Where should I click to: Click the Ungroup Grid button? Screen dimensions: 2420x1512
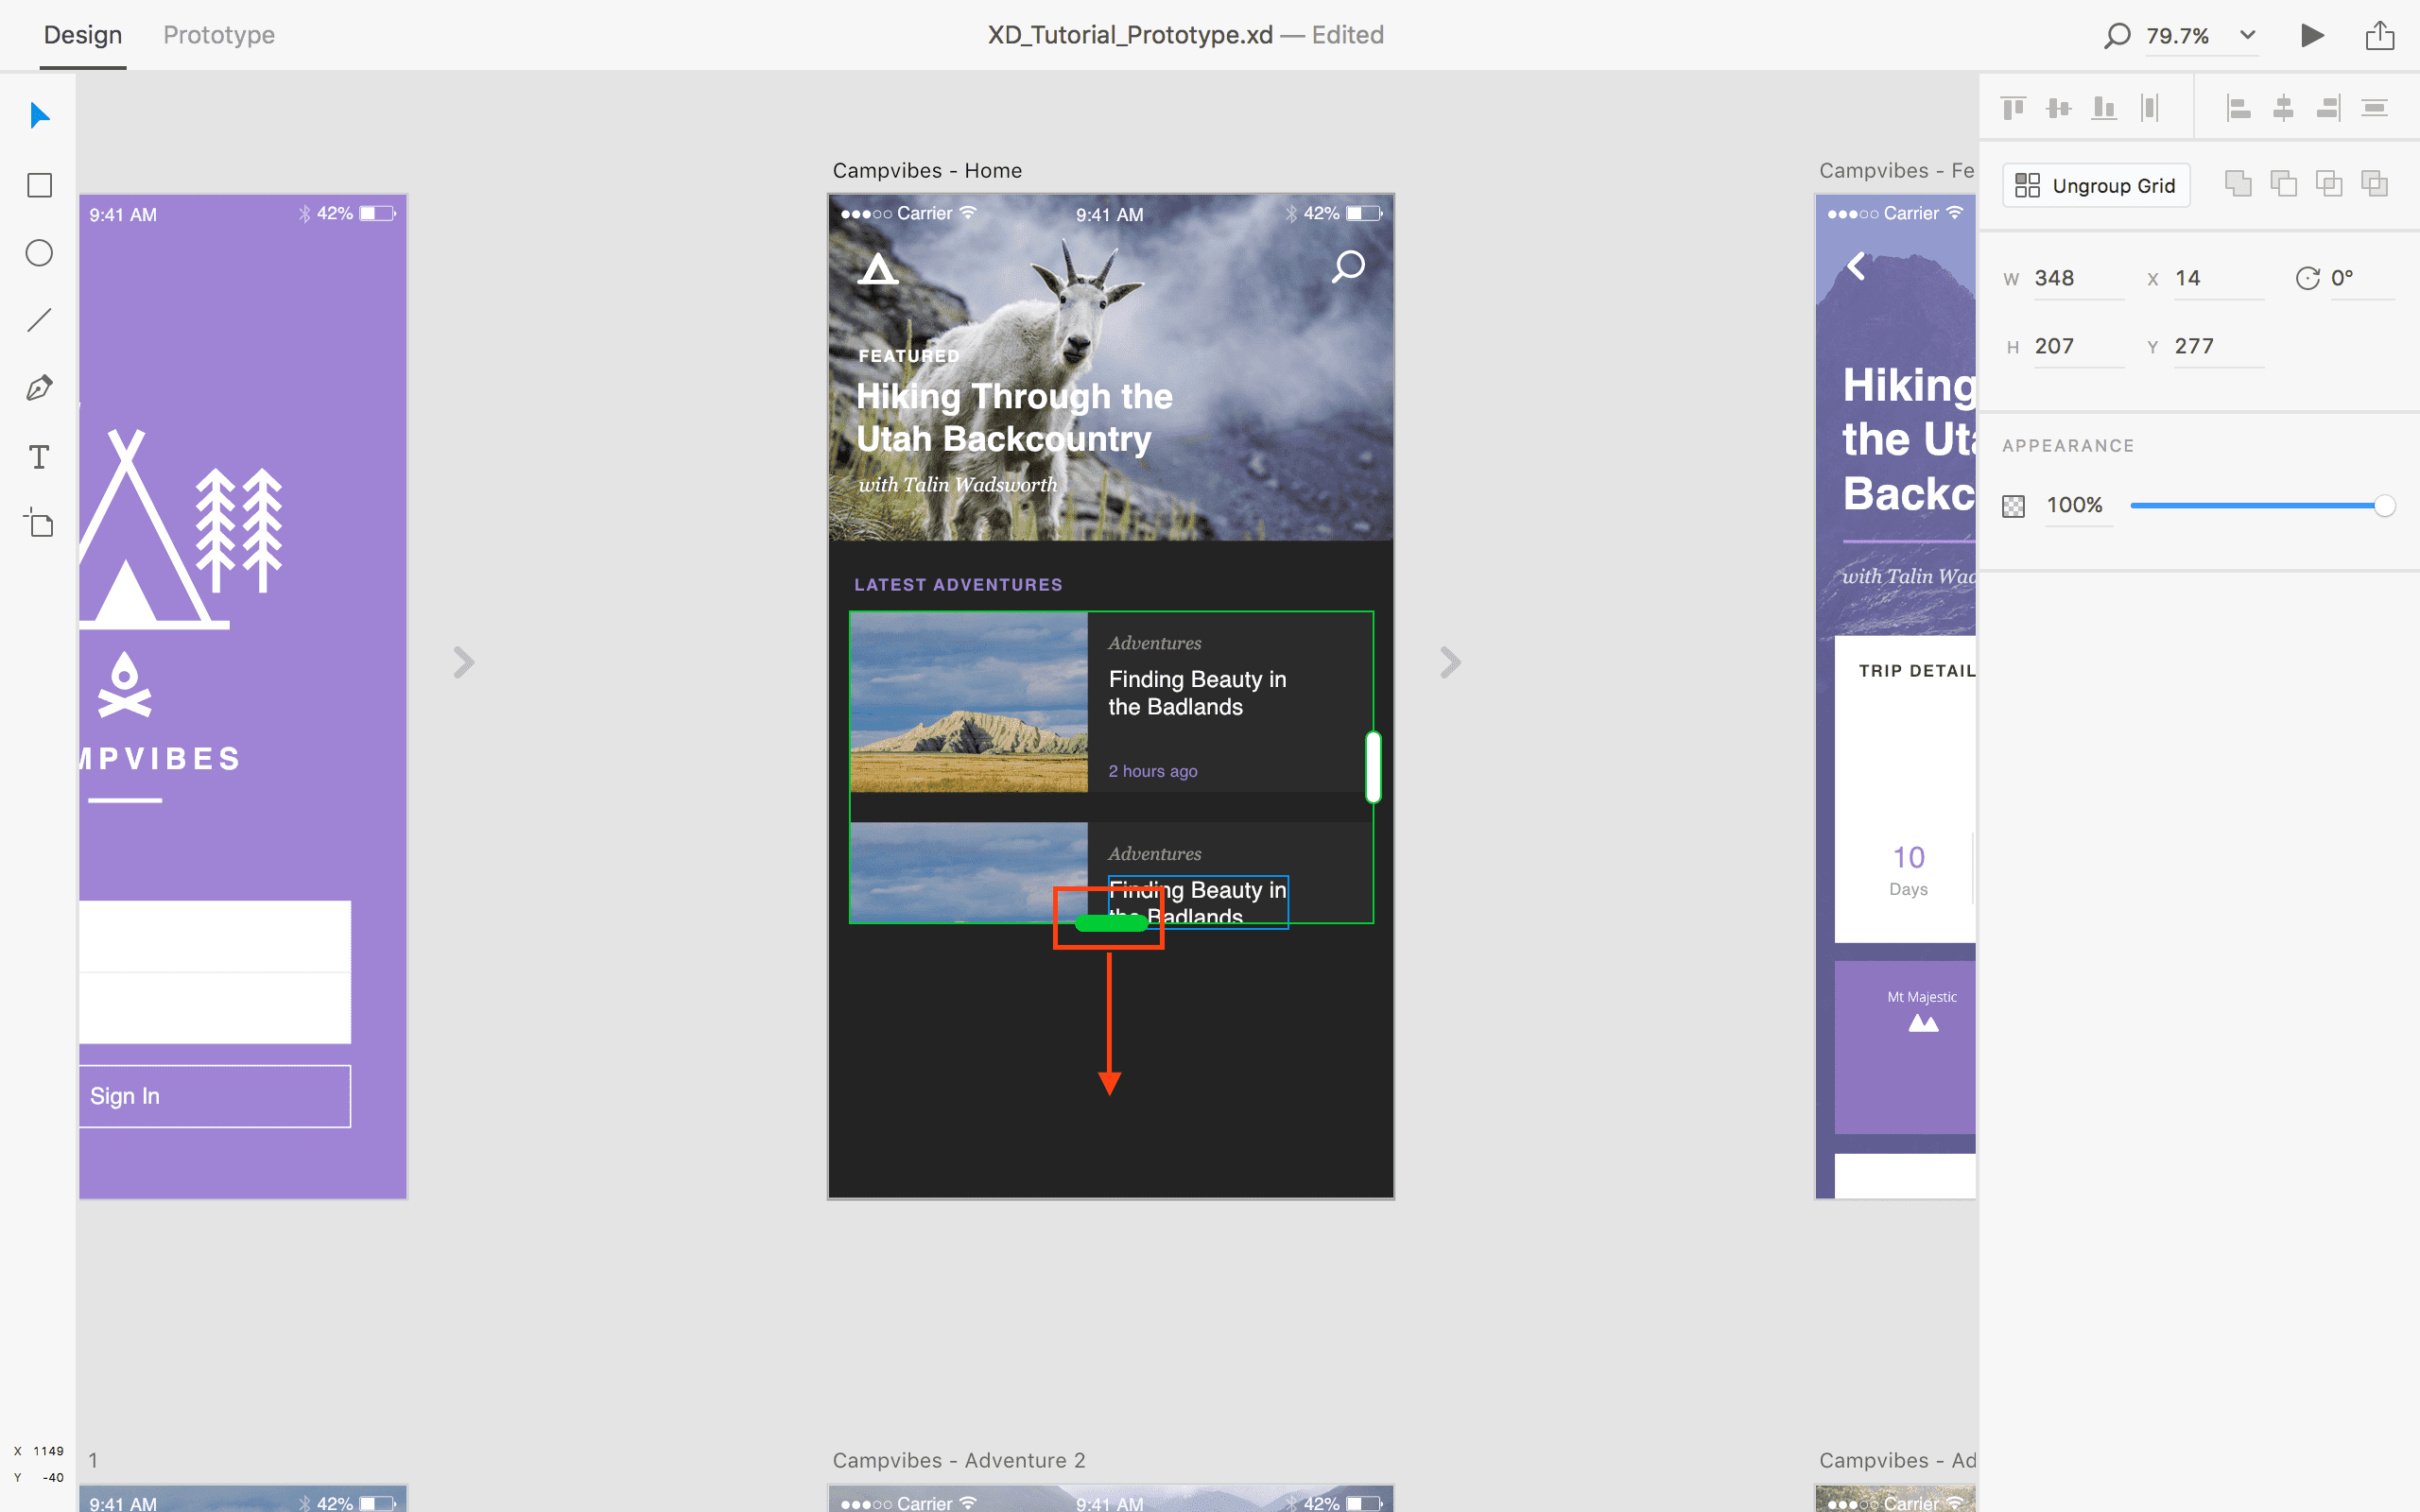[x=2096, y=185]
